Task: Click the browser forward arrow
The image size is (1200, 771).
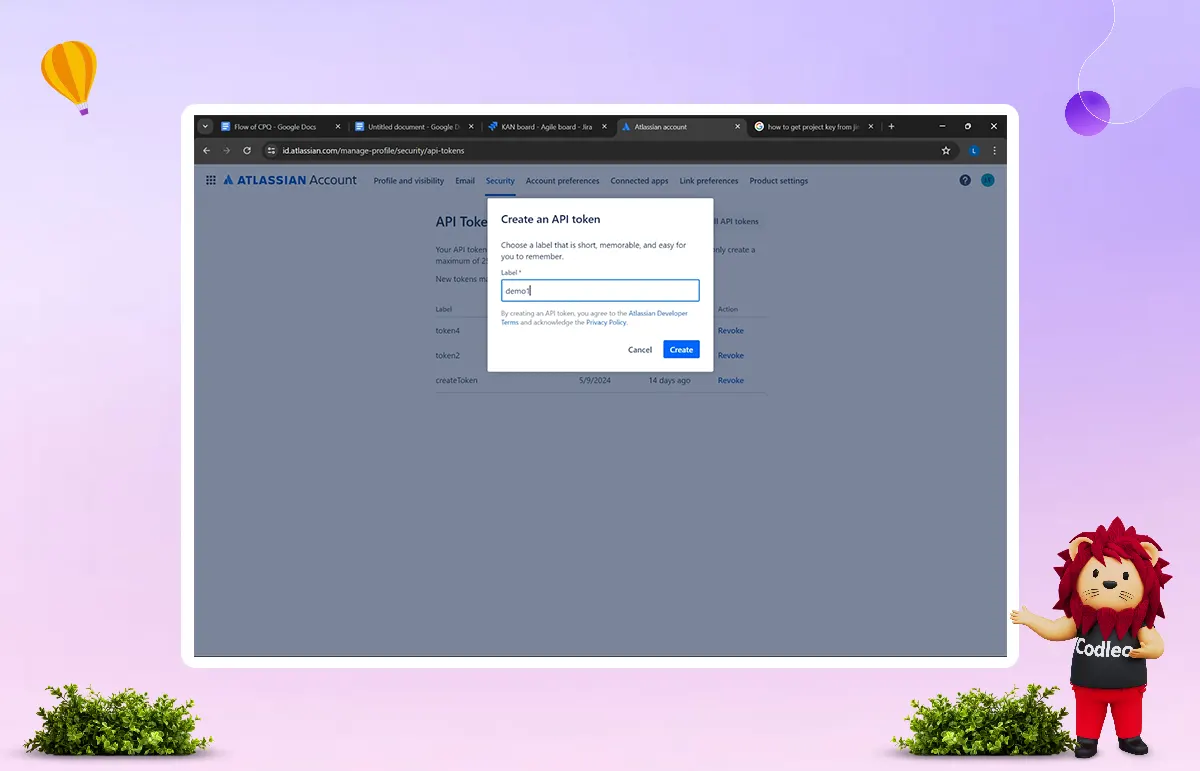Action: [x=227, y=151]
